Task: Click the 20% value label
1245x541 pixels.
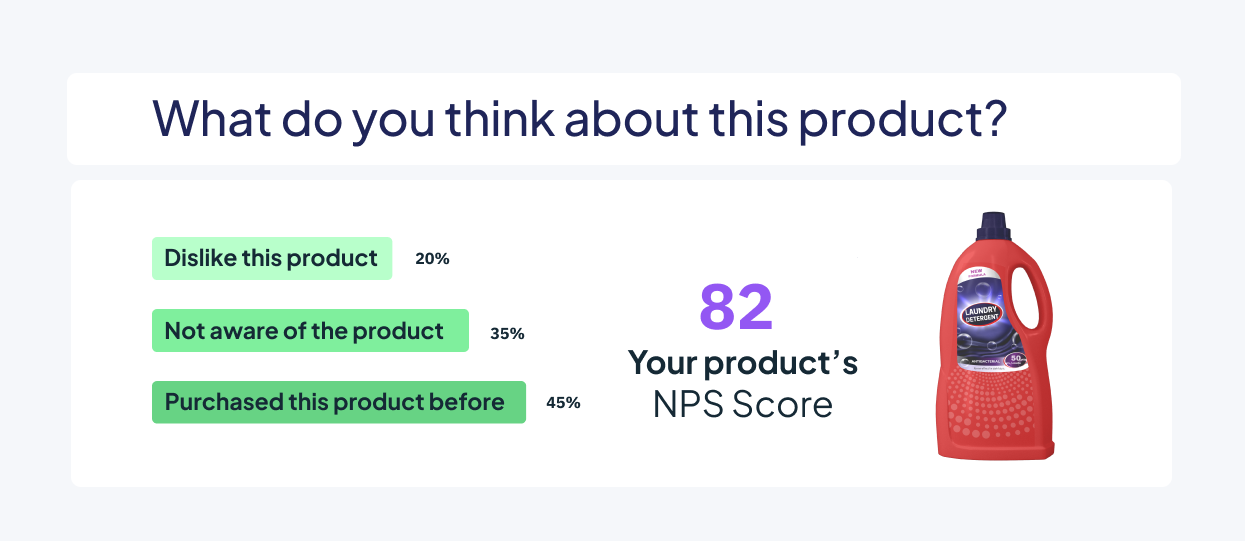Action: point(432,258)
